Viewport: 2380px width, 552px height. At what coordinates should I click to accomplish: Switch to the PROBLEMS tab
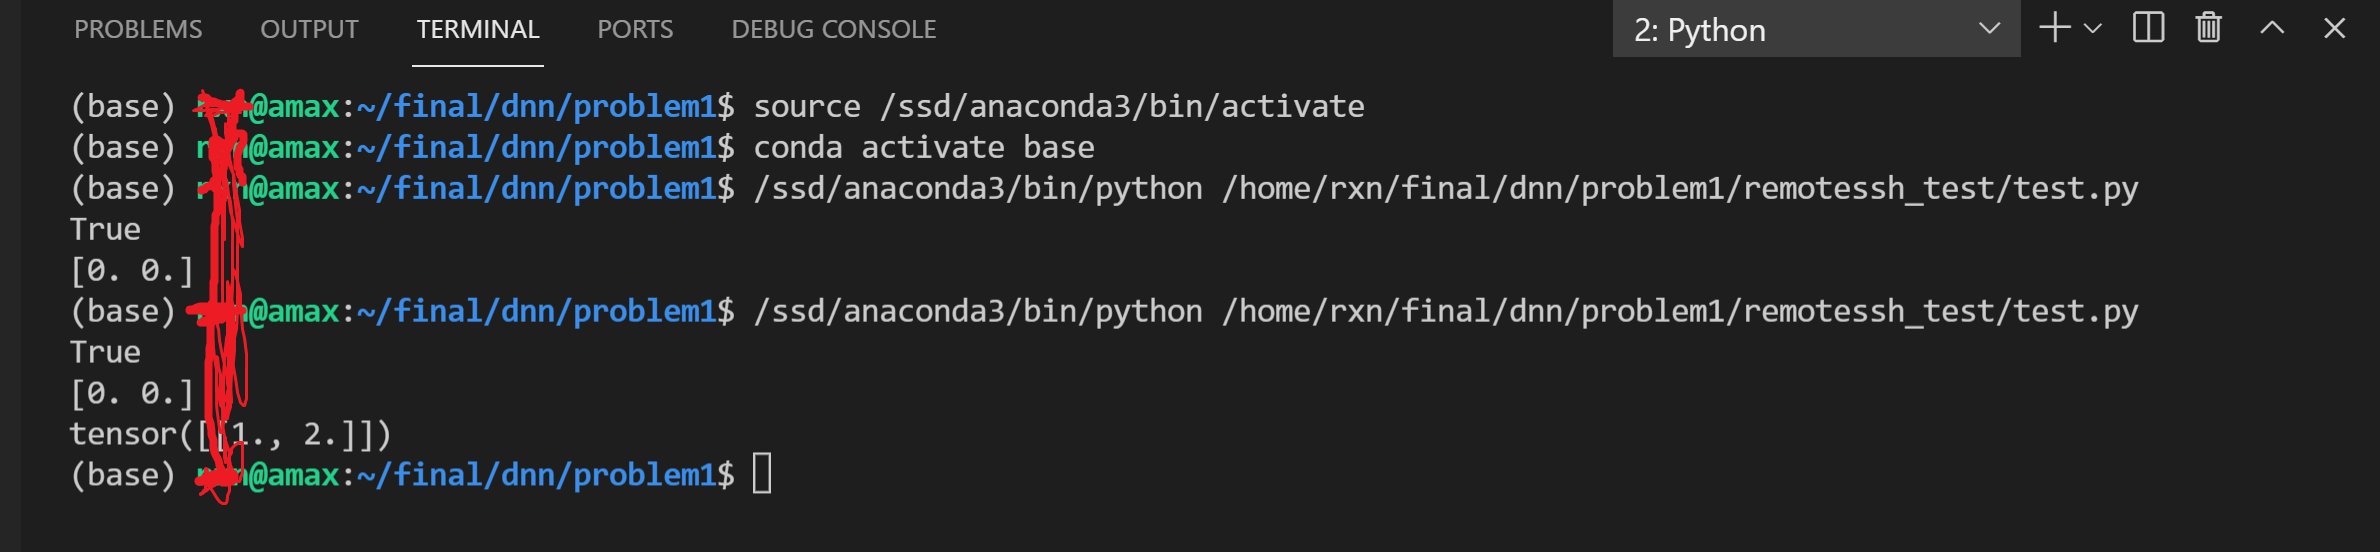tap(138, 30)
